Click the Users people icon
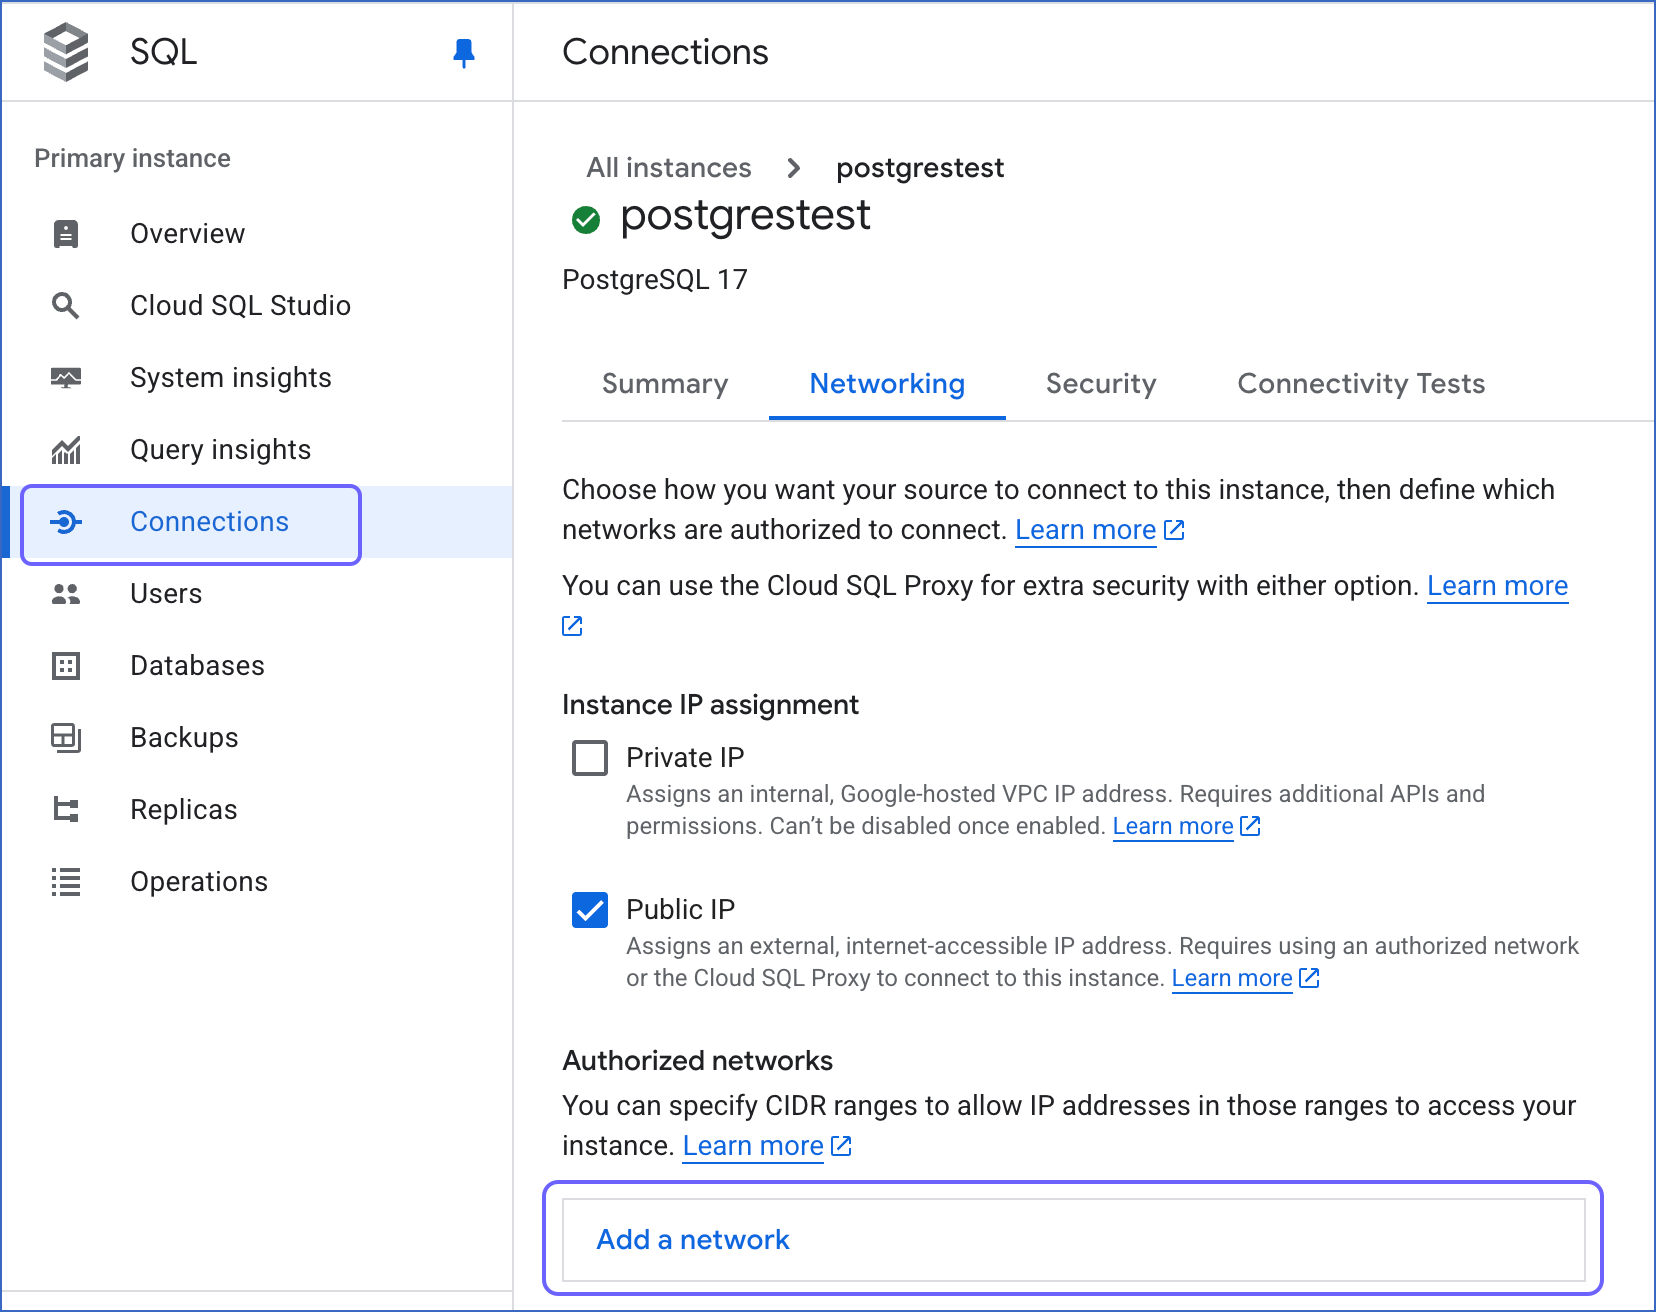1656x1312 pixels. point(66,594)
